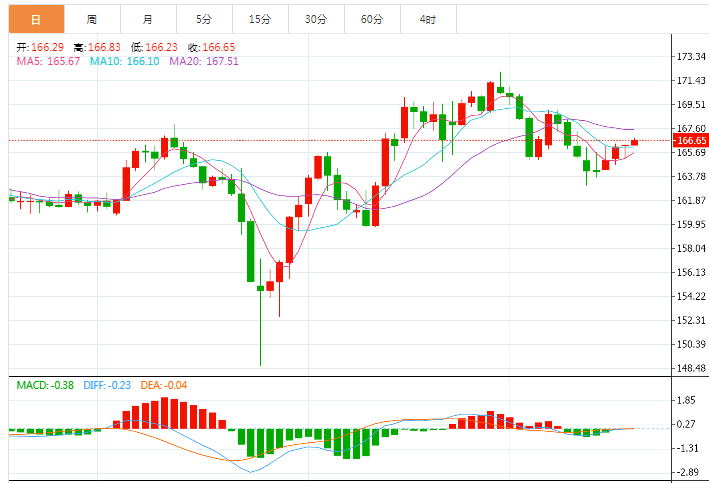This screenshot has height=483, width=709.
Task: Switch to the 月 monthly tab
Action: coord(148,19)
